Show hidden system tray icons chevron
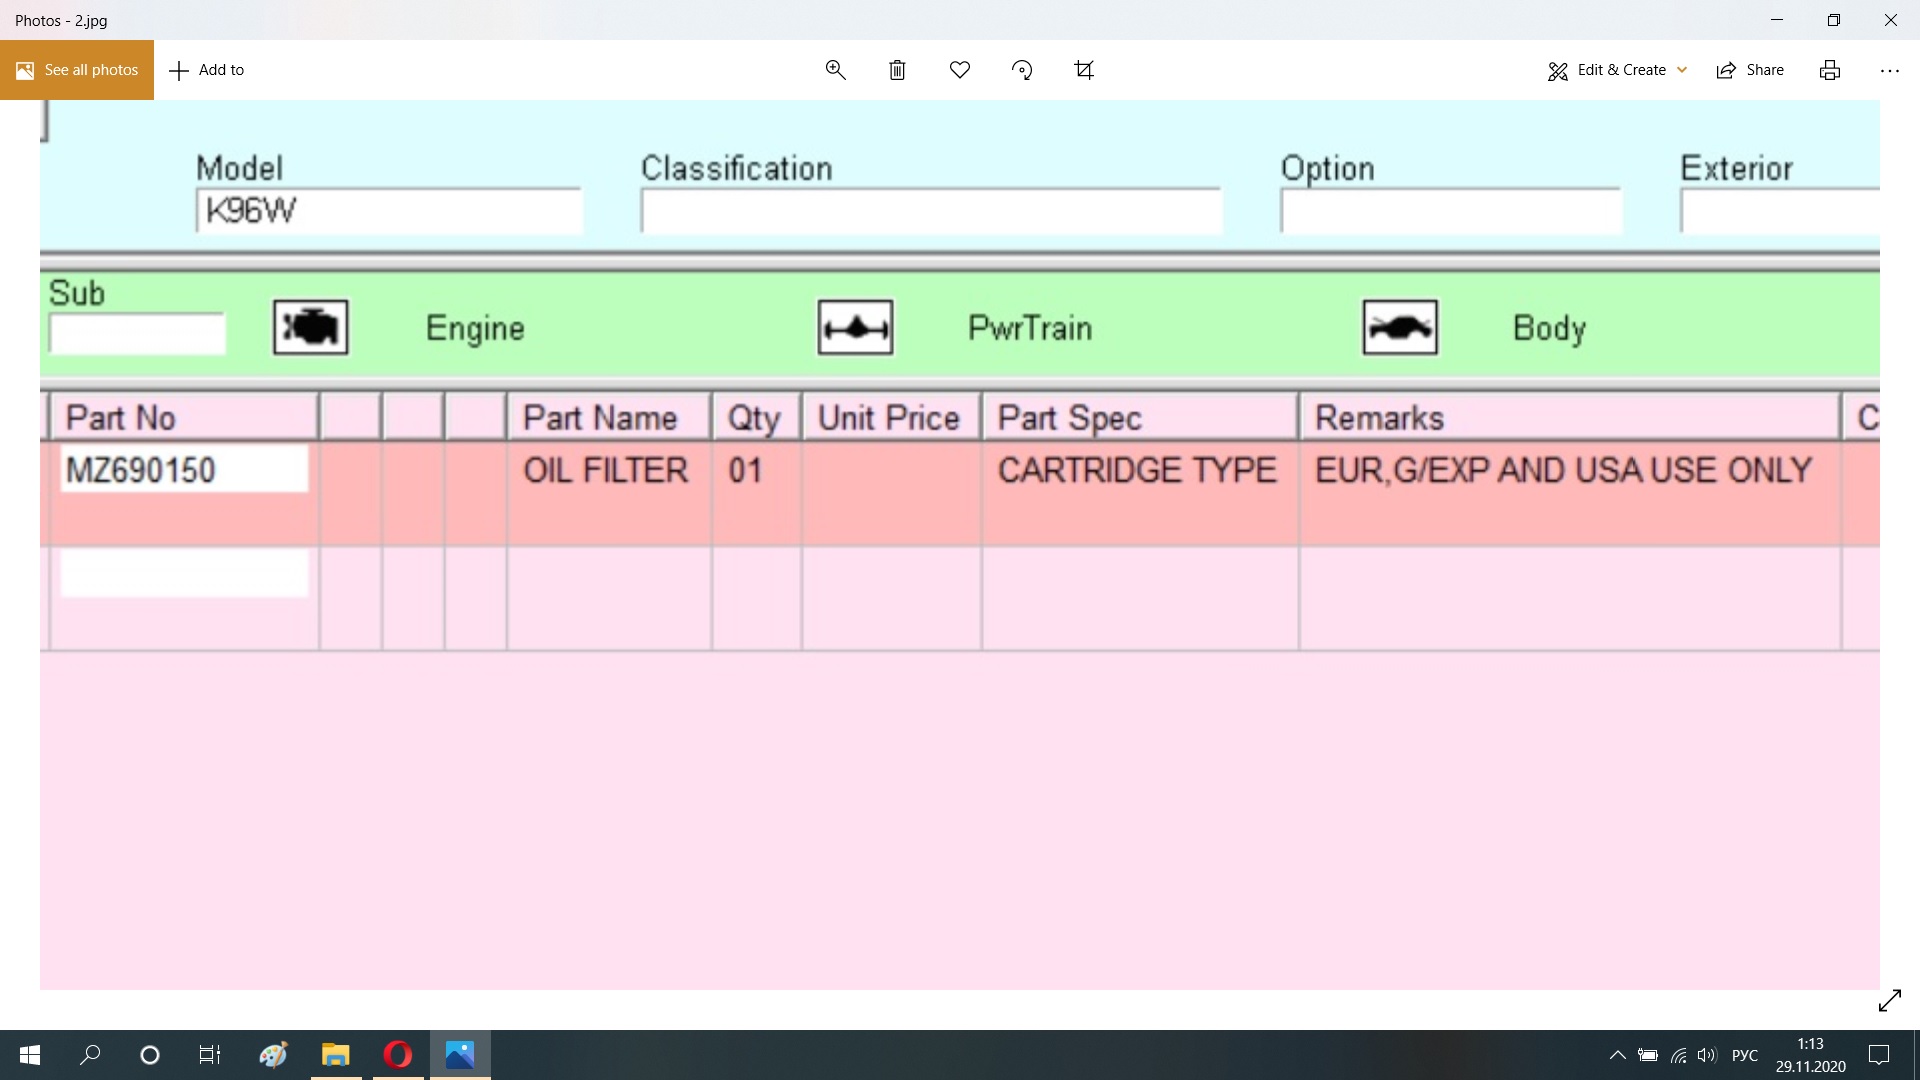This screenshot has width=1920, height=1080. (x=1617, y=1055)
